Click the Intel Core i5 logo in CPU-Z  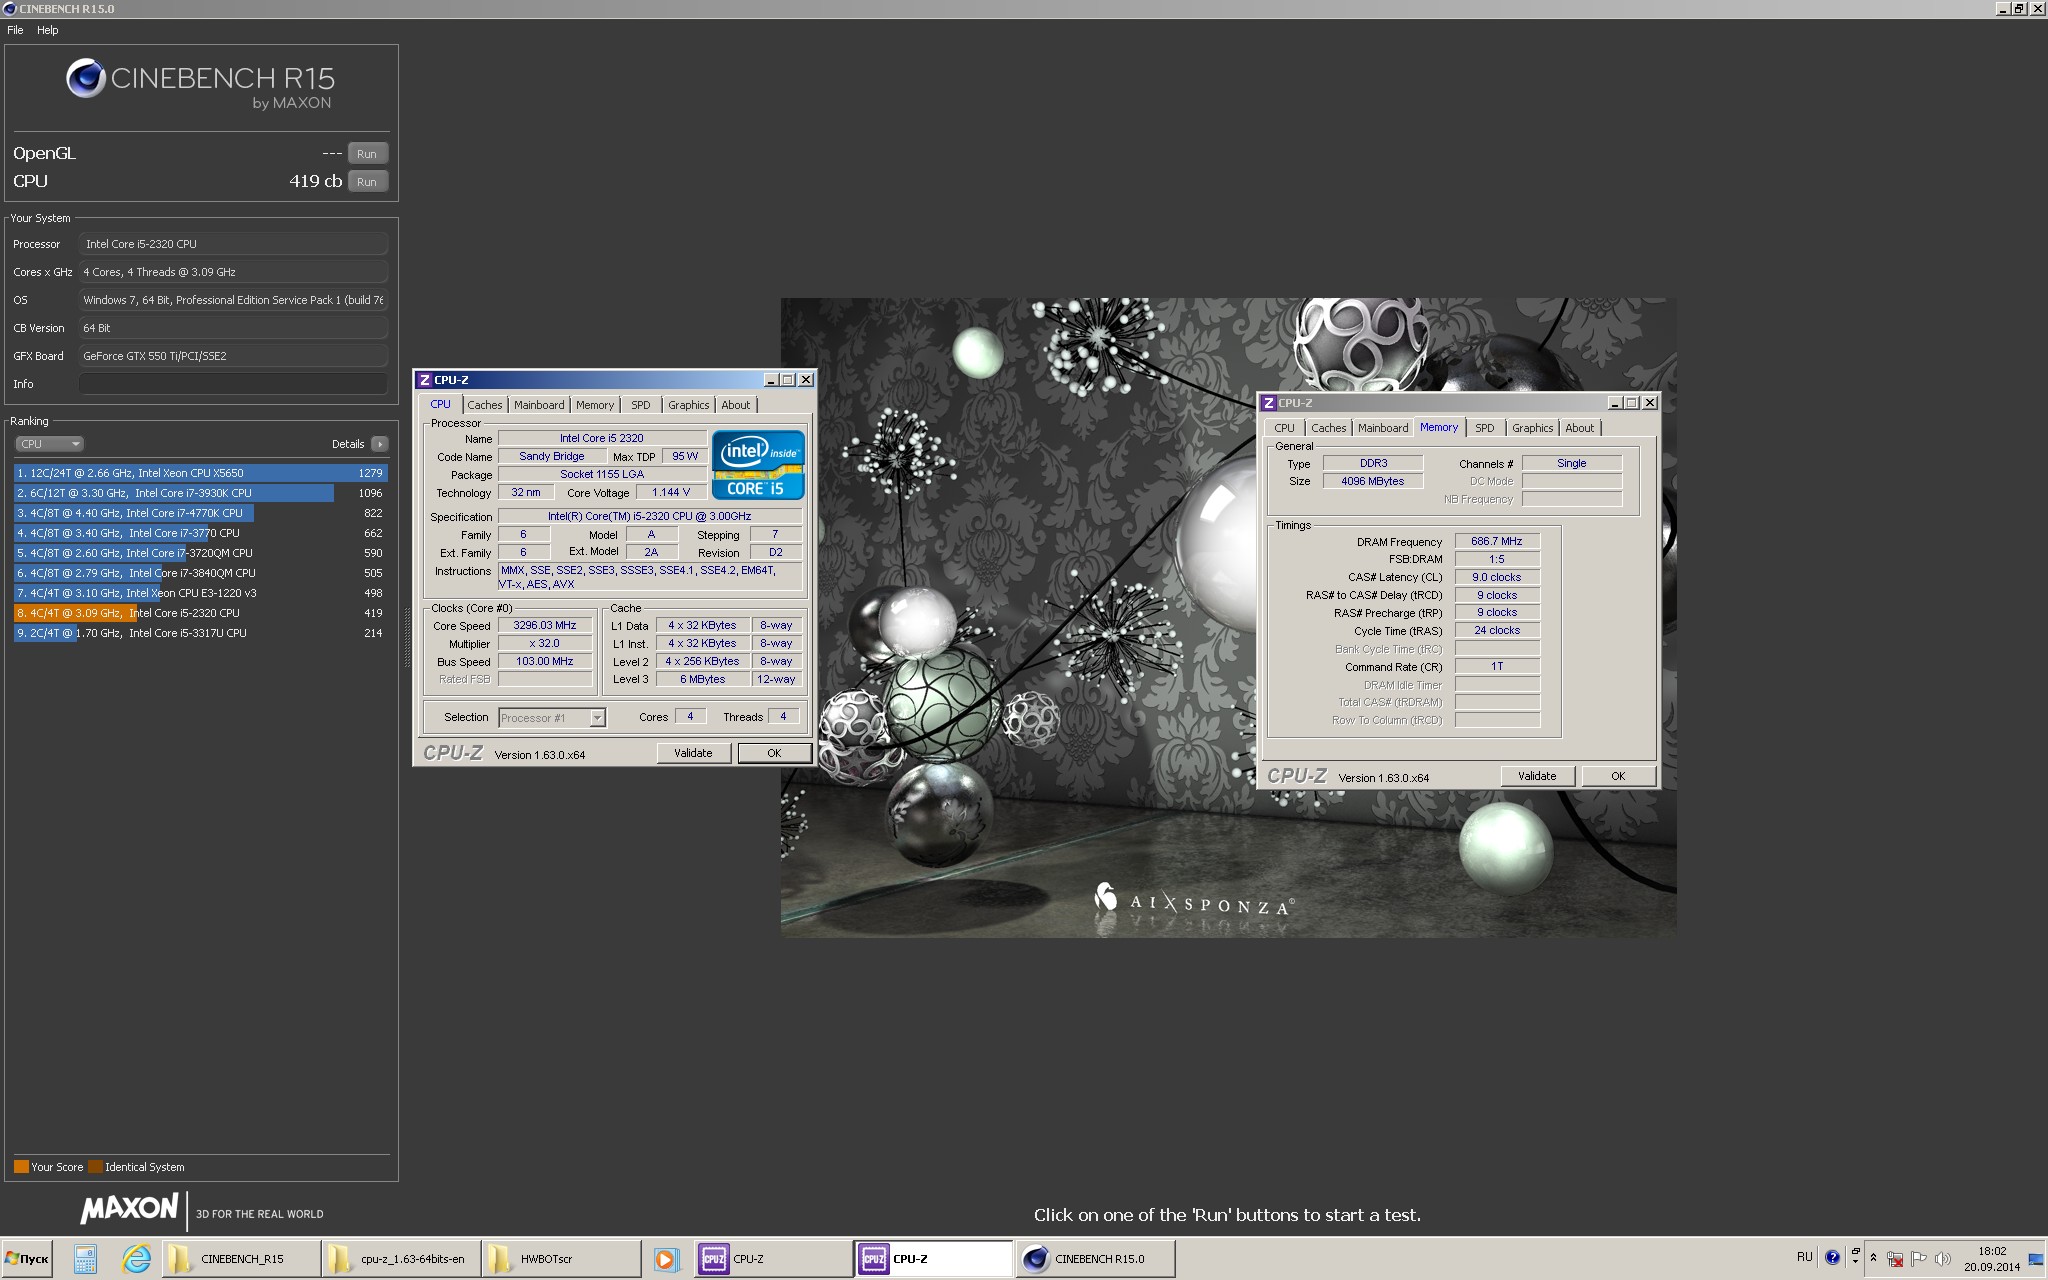point(758,464)
